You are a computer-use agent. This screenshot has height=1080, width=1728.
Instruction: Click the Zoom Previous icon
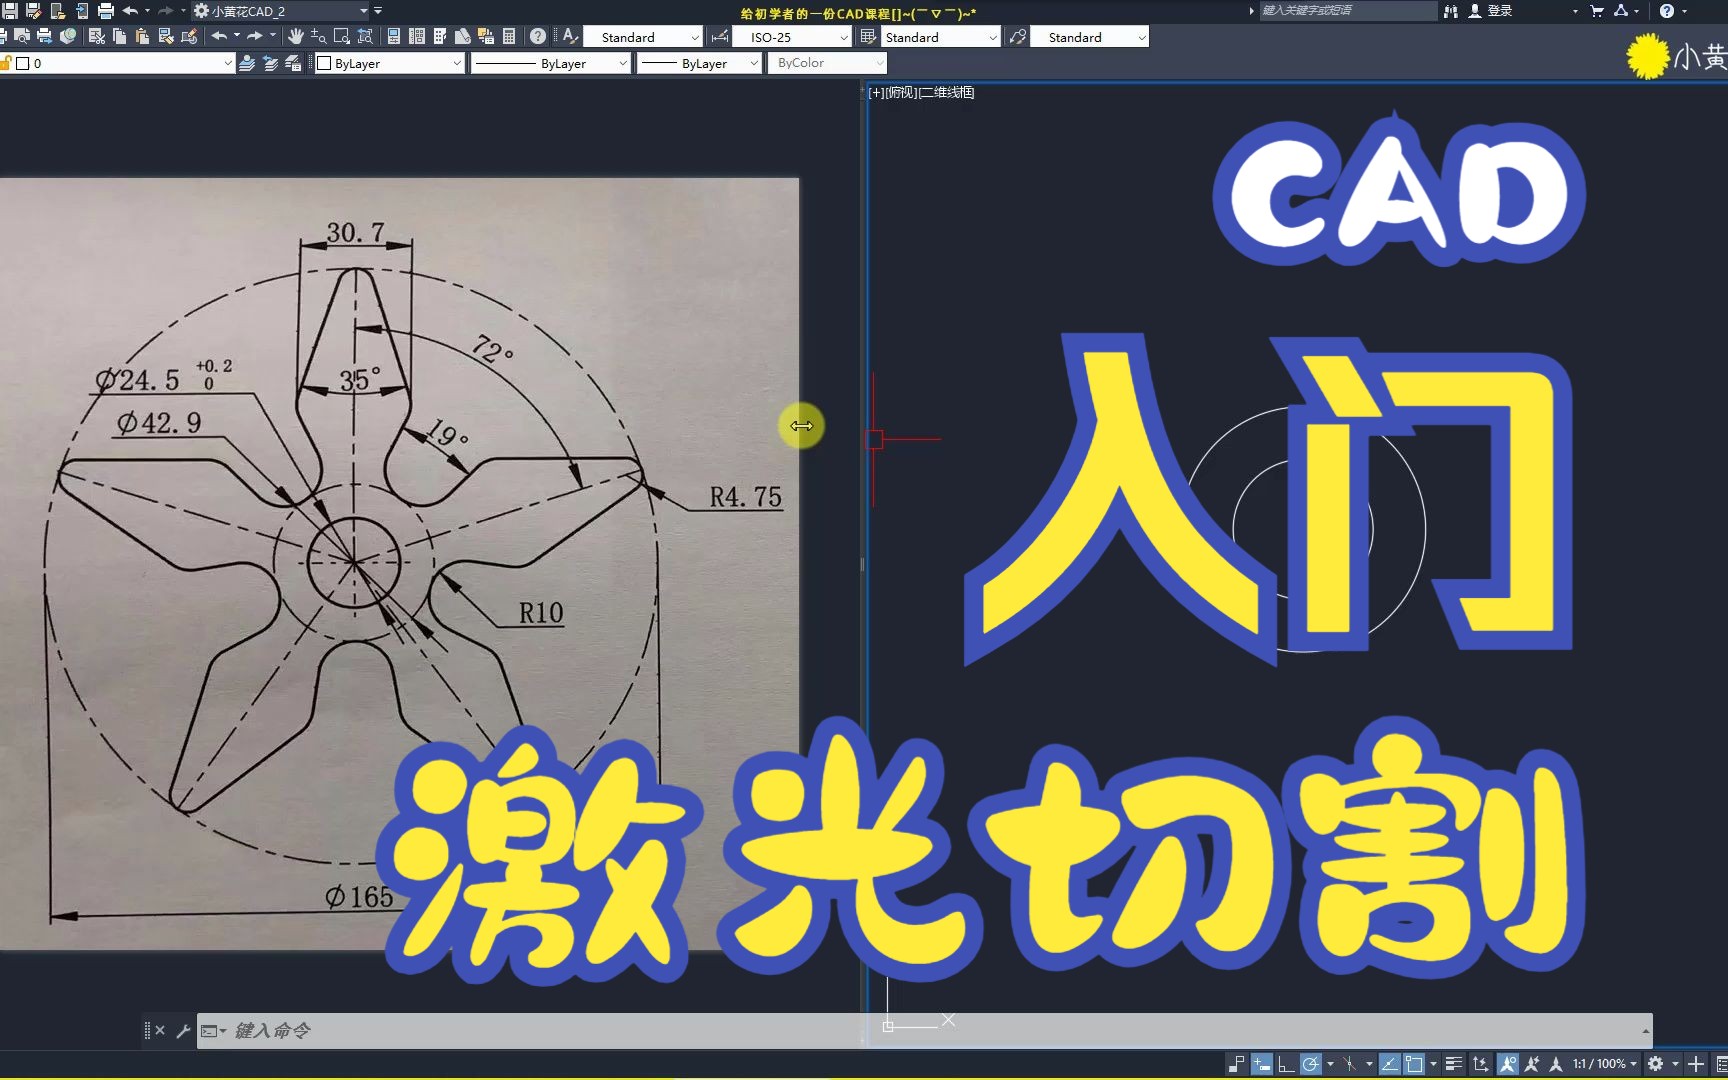coord(365,36)
